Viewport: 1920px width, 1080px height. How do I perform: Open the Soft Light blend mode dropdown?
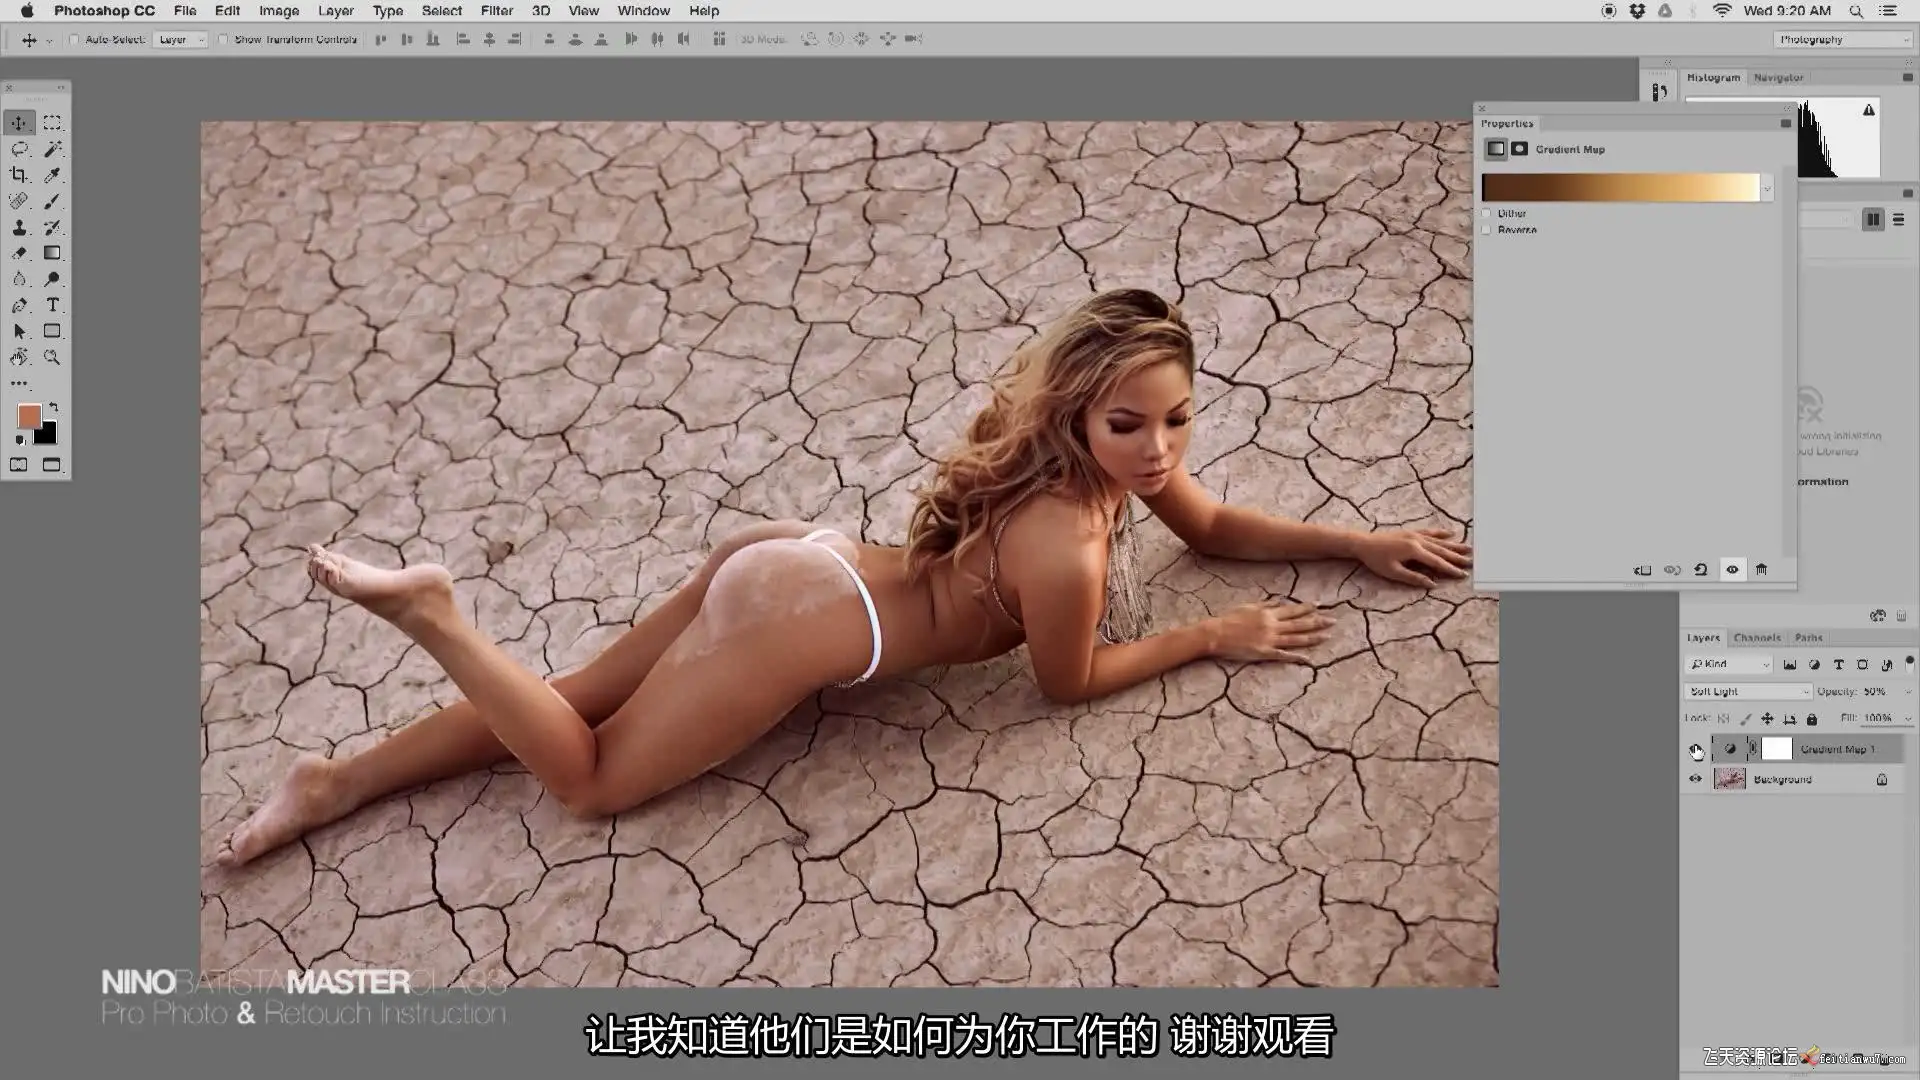coord(1748,692)
